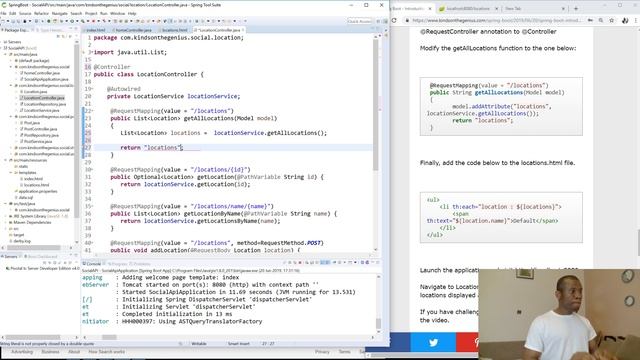The width and height of the screenshot is (640, 360).
Task: Select LocationService.java in Package Explorer
Action: pyautogui.click(x=41, y=110)
